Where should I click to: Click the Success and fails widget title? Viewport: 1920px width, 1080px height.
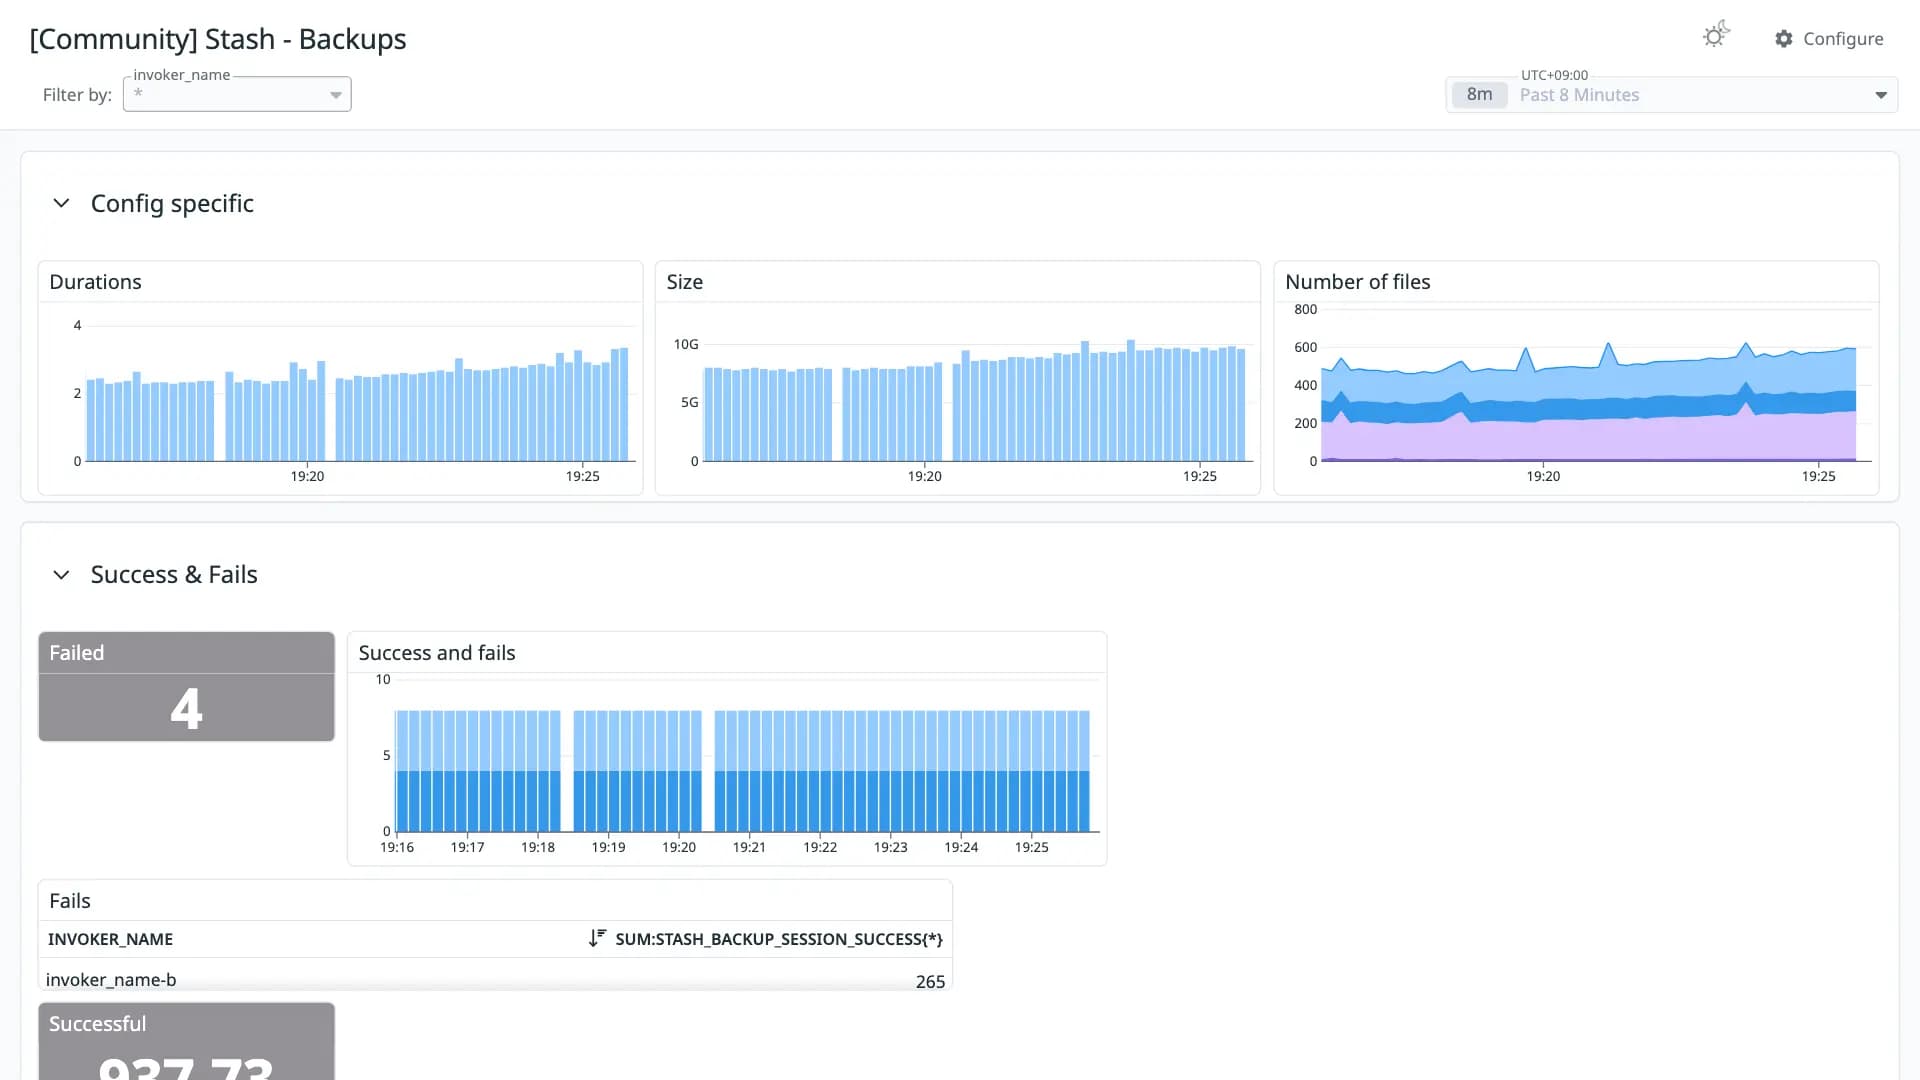437,653
